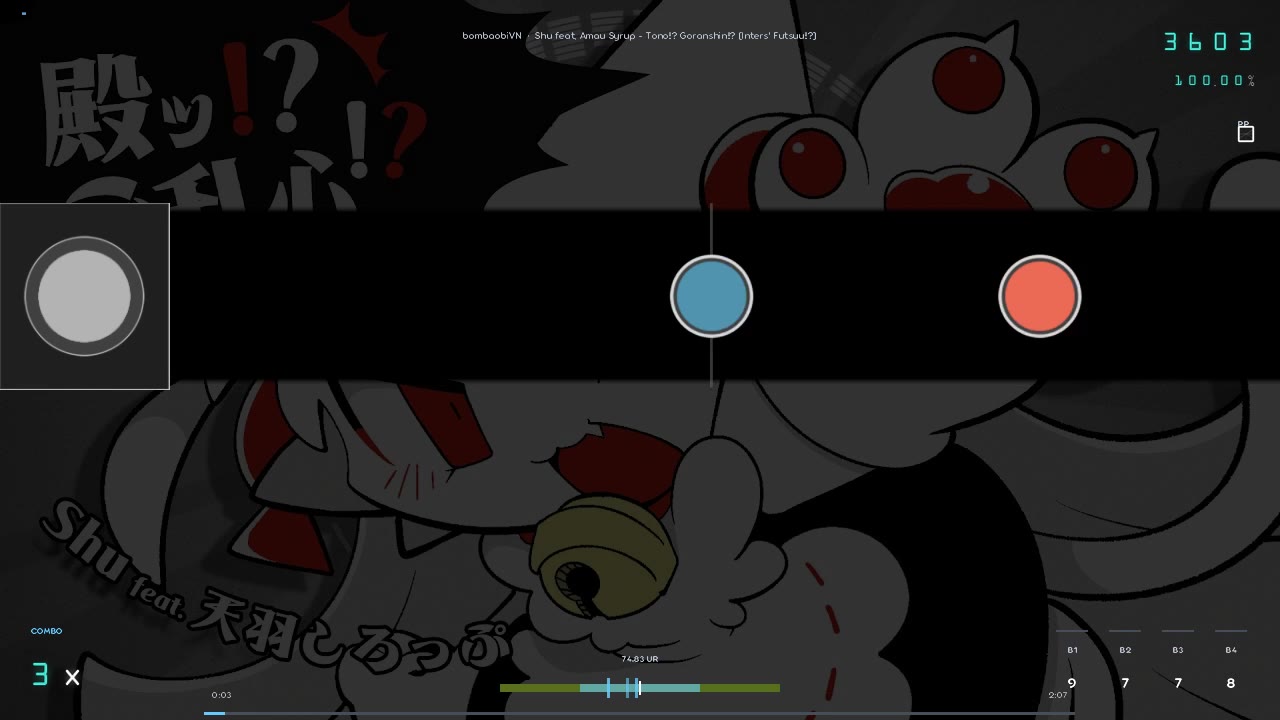Click the PP counter box icon
Screen dimensions: 1280x720
coord(1245,132)
